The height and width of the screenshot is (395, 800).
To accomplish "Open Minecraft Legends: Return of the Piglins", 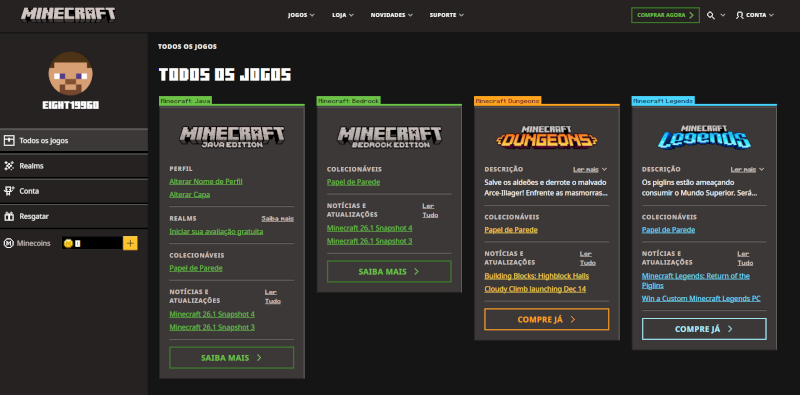I will click(696, 281).
